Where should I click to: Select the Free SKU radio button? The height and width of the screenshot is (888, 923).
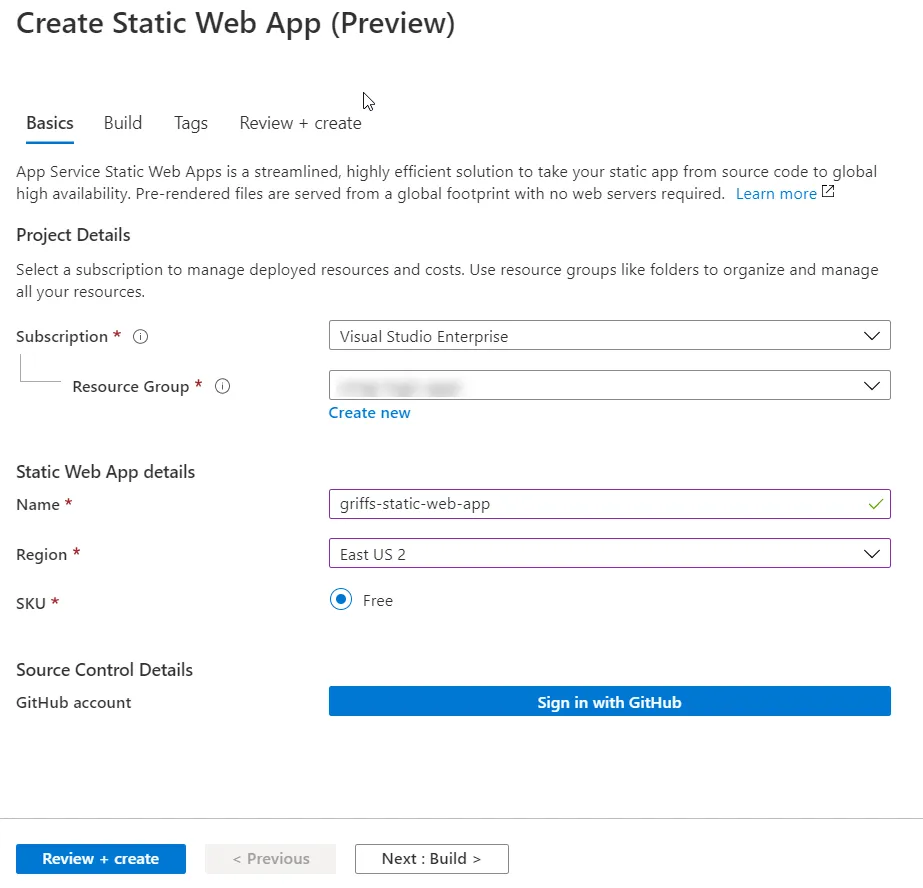(341, 600)
